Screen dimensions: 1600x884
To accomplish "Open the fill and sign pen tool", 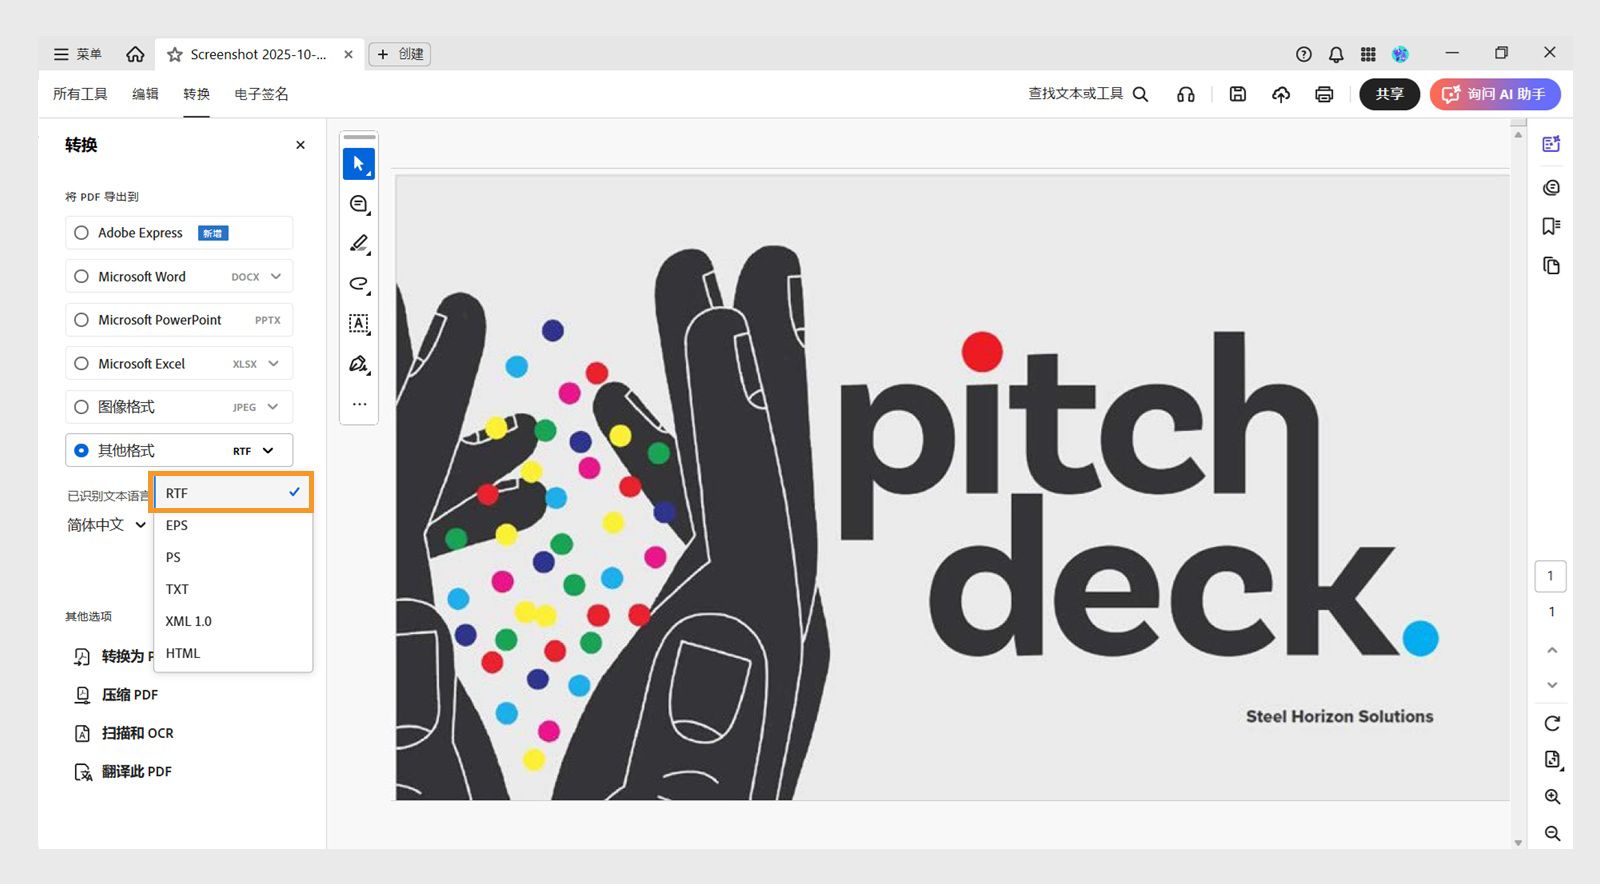I will [x=359, y=364].
